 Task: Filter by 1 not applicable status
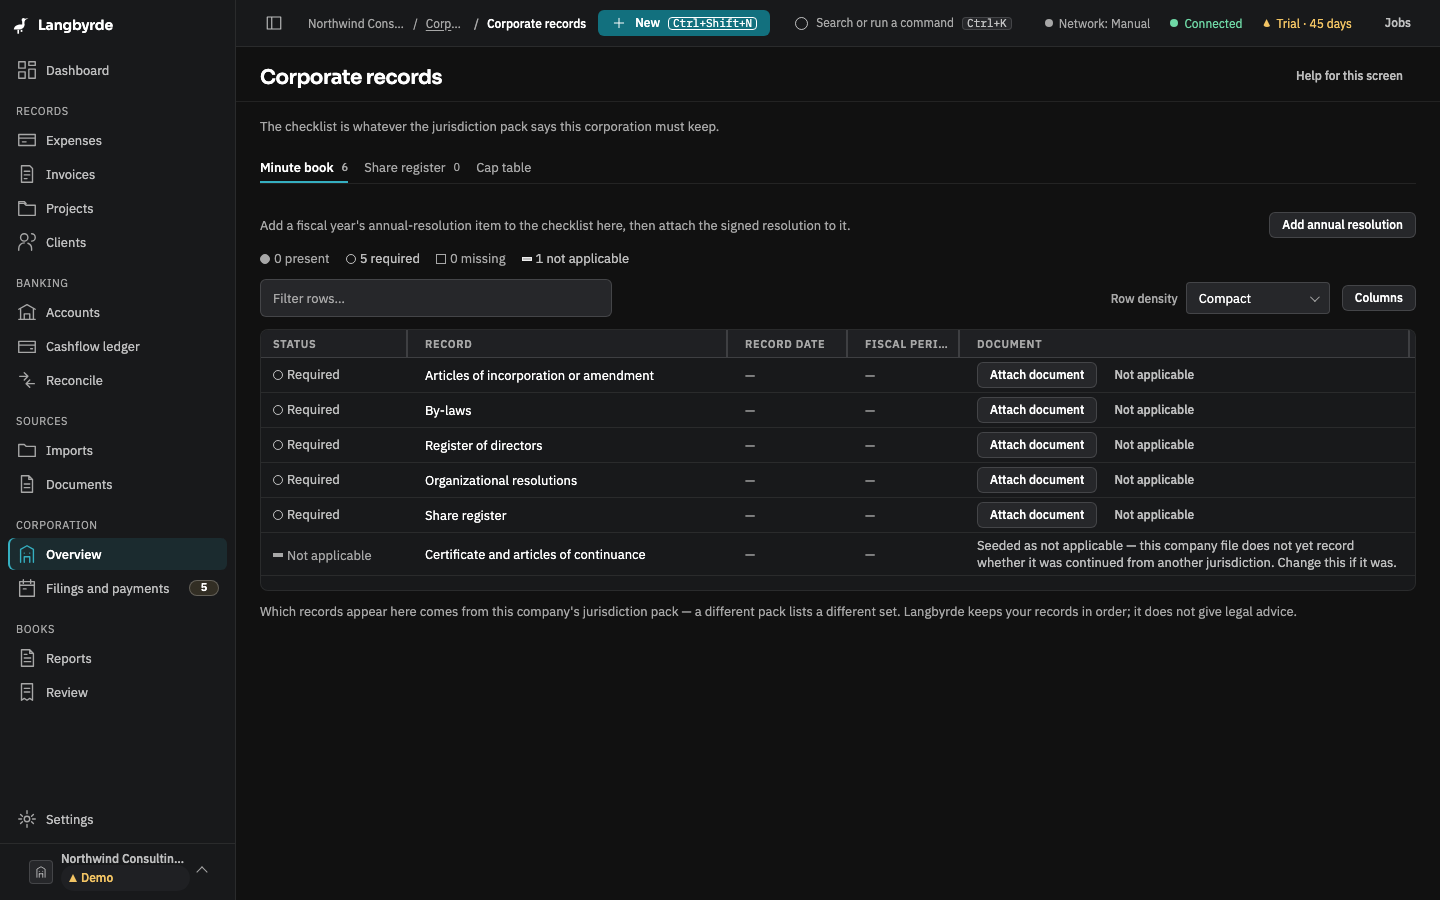point(576,259)
